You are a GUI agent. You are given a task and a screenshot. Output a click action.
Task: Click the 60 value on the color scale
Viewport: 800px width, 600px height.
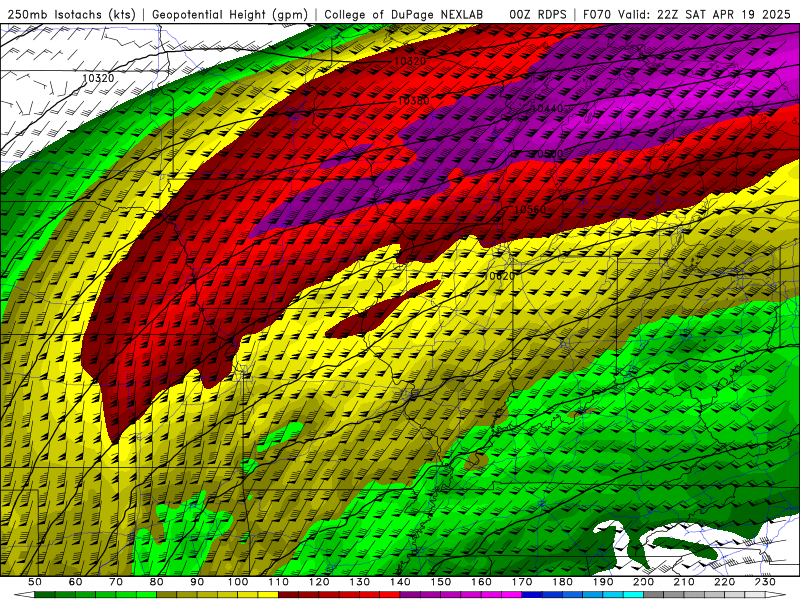(75, 582)
